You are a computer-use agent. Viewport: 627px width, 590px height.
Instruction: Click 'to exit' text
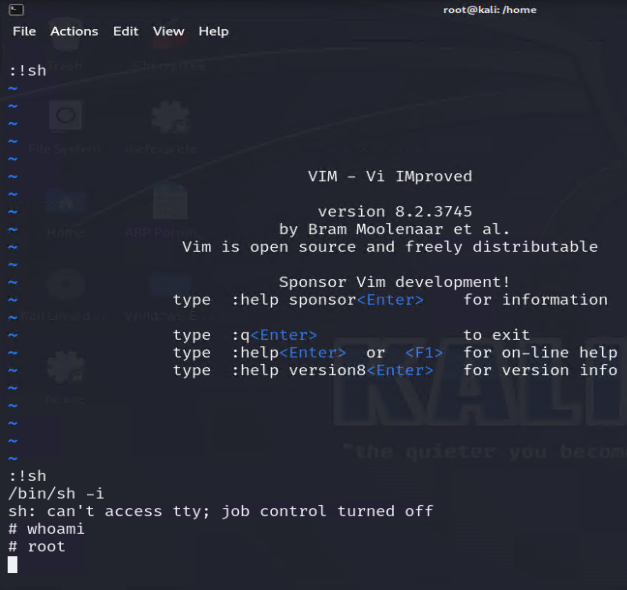497,335
